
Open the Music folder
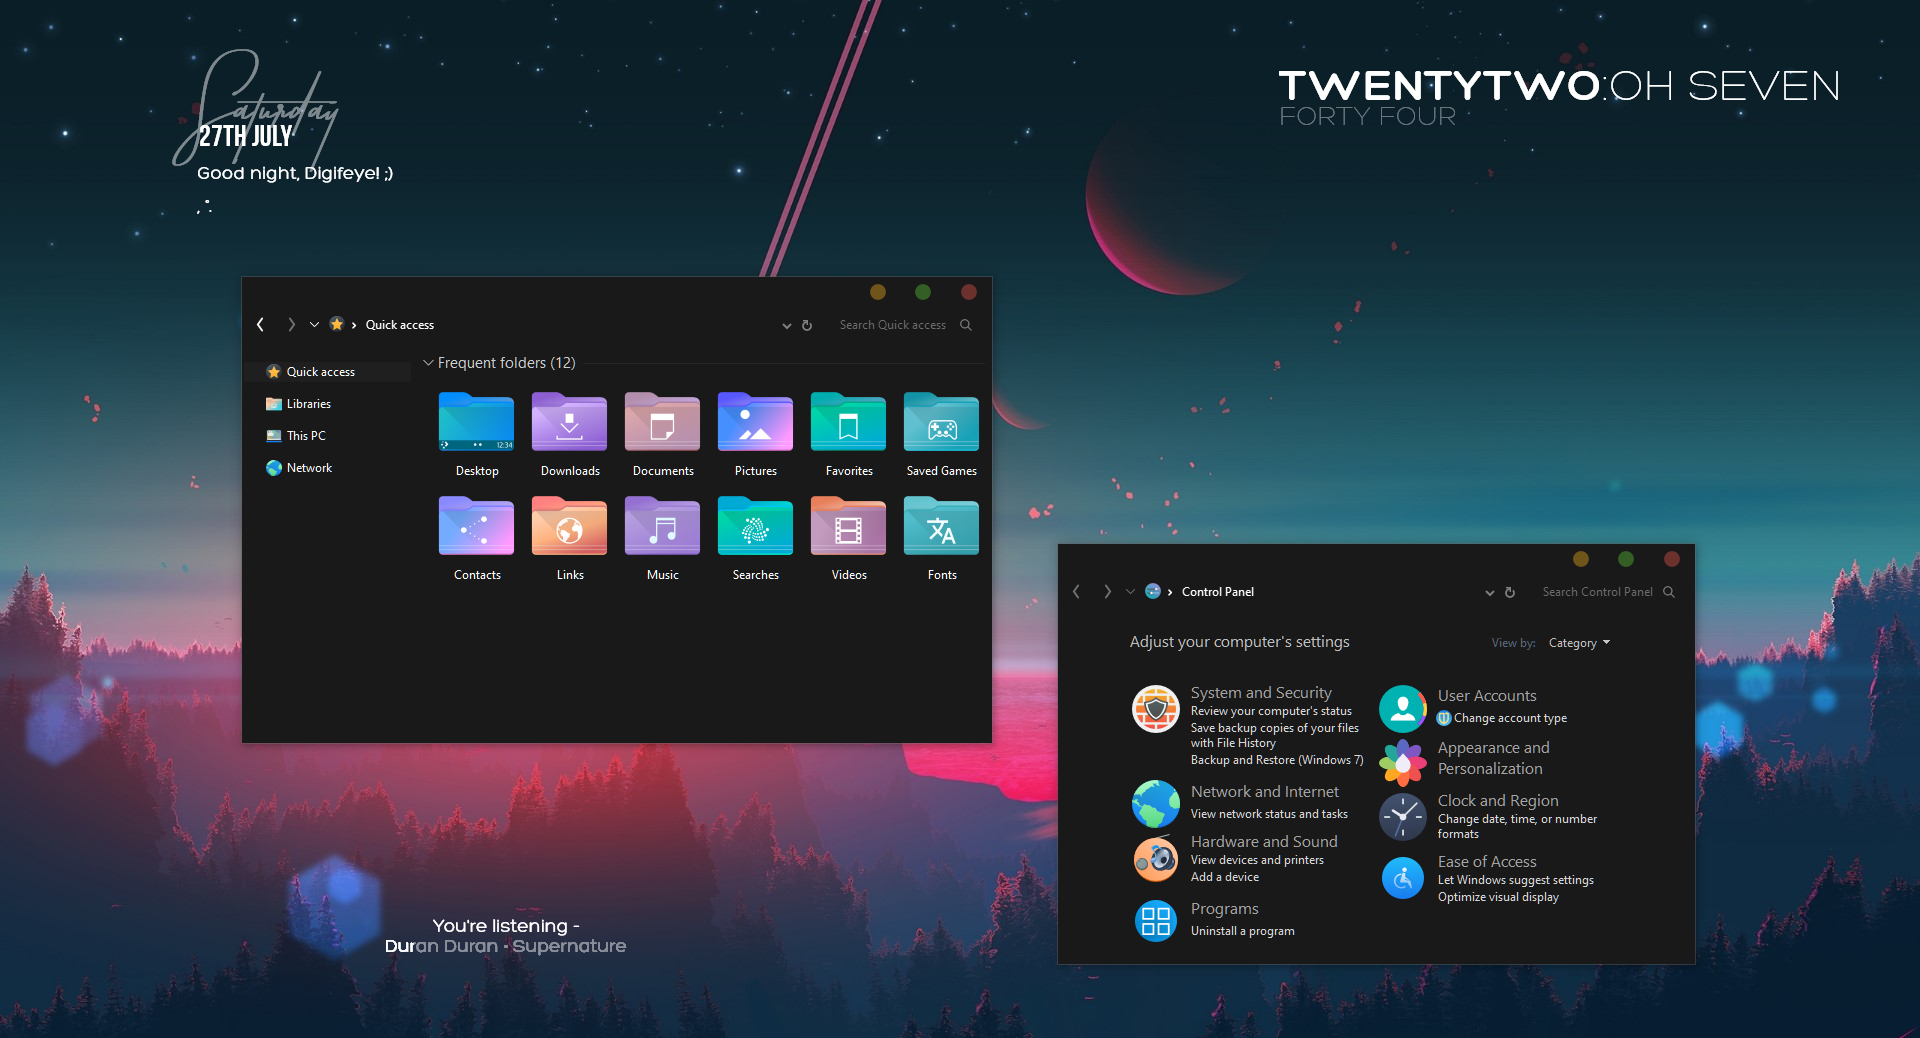[x=661, y=526]
